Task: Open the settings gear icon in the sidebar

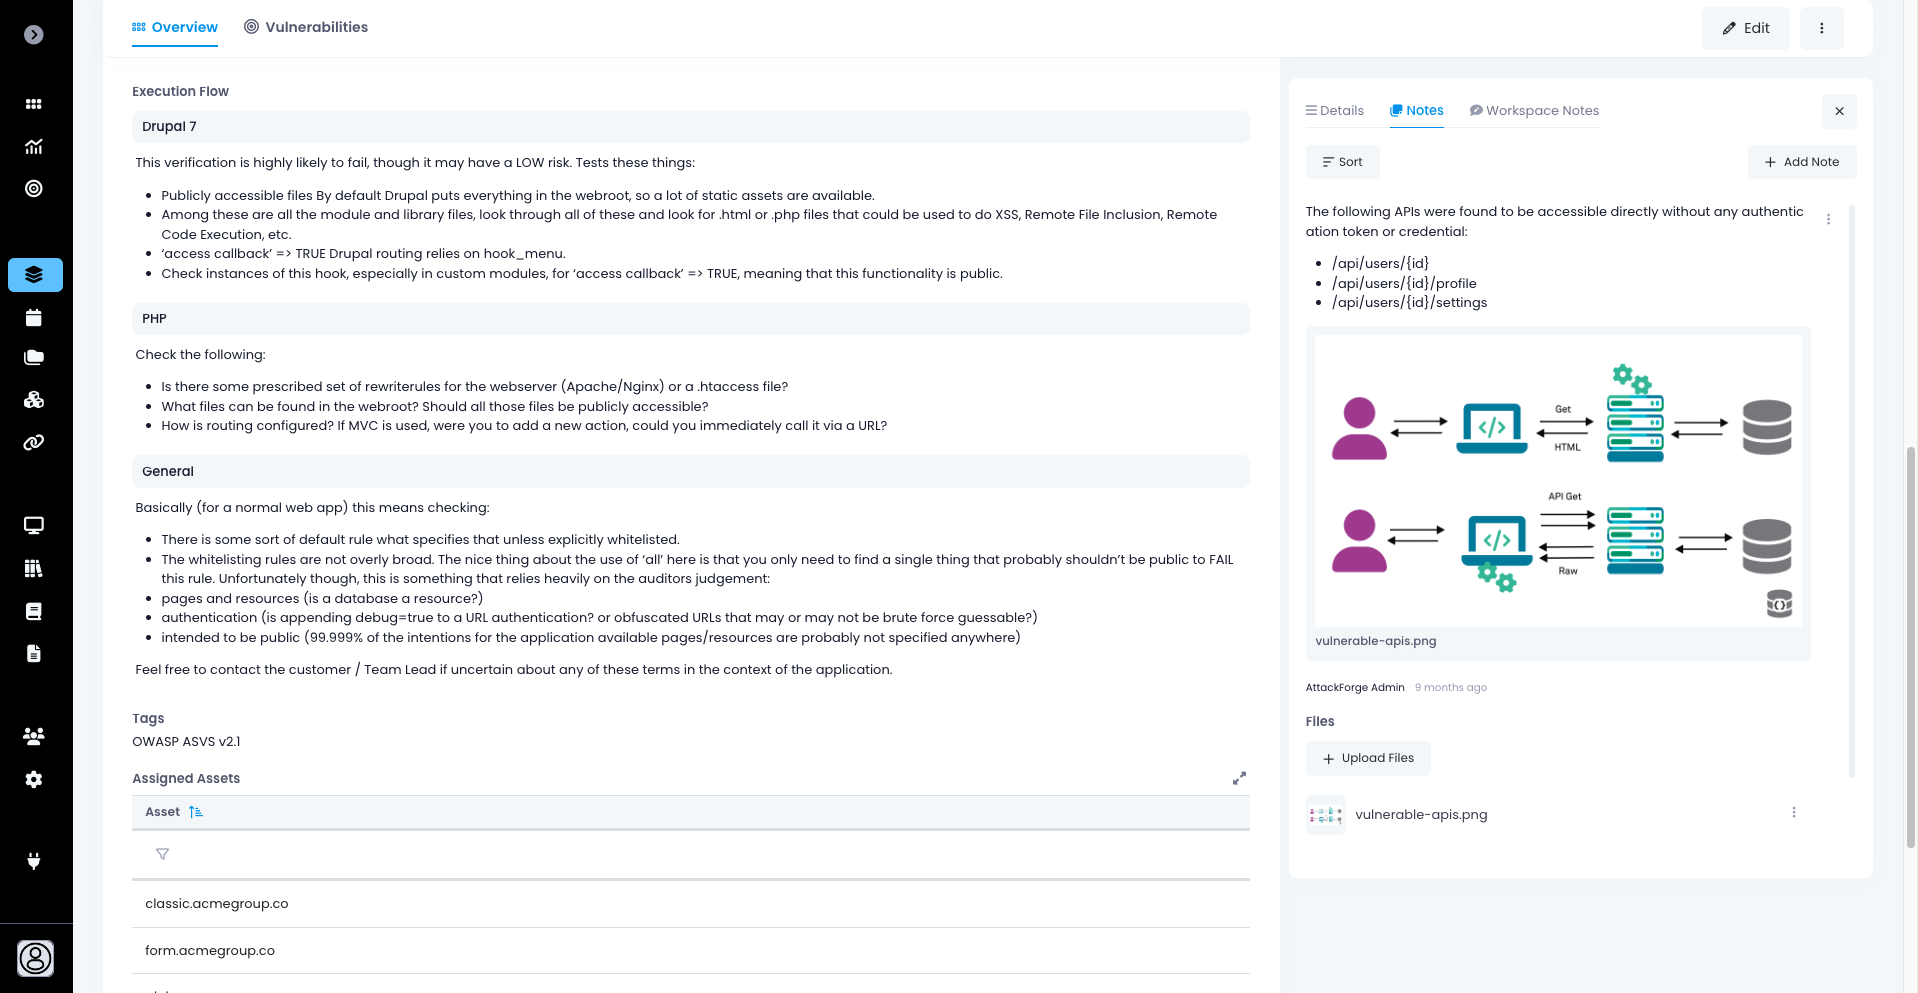Action: point(34,779)
